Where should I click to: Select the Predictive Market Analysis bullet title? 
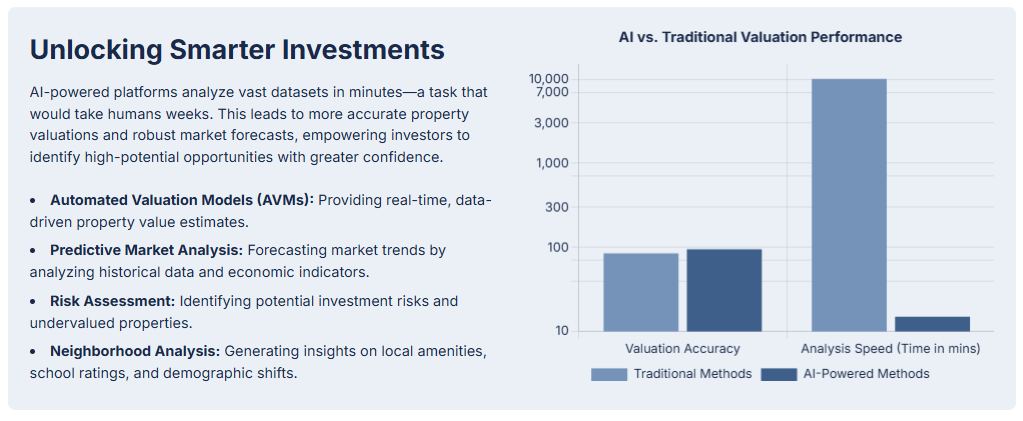click(x=146, y=249)
